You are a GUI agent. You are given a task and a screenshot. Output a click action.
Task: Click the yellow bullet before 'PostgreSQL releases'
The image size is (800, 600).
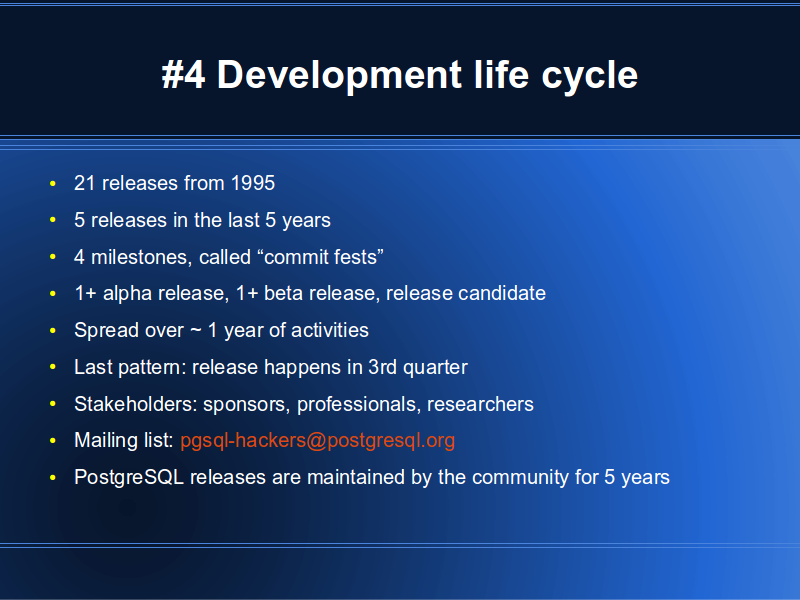[x=53, y=478]
